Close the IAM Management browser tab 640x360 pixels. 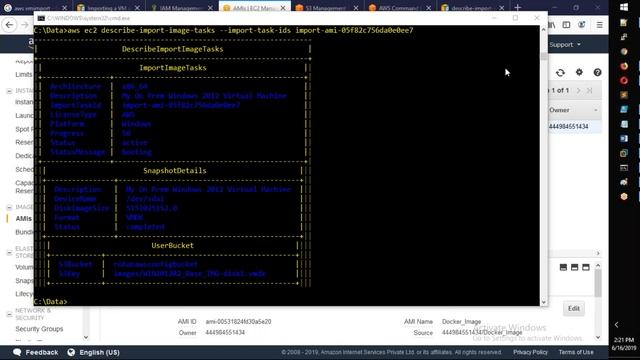[210, 8]
